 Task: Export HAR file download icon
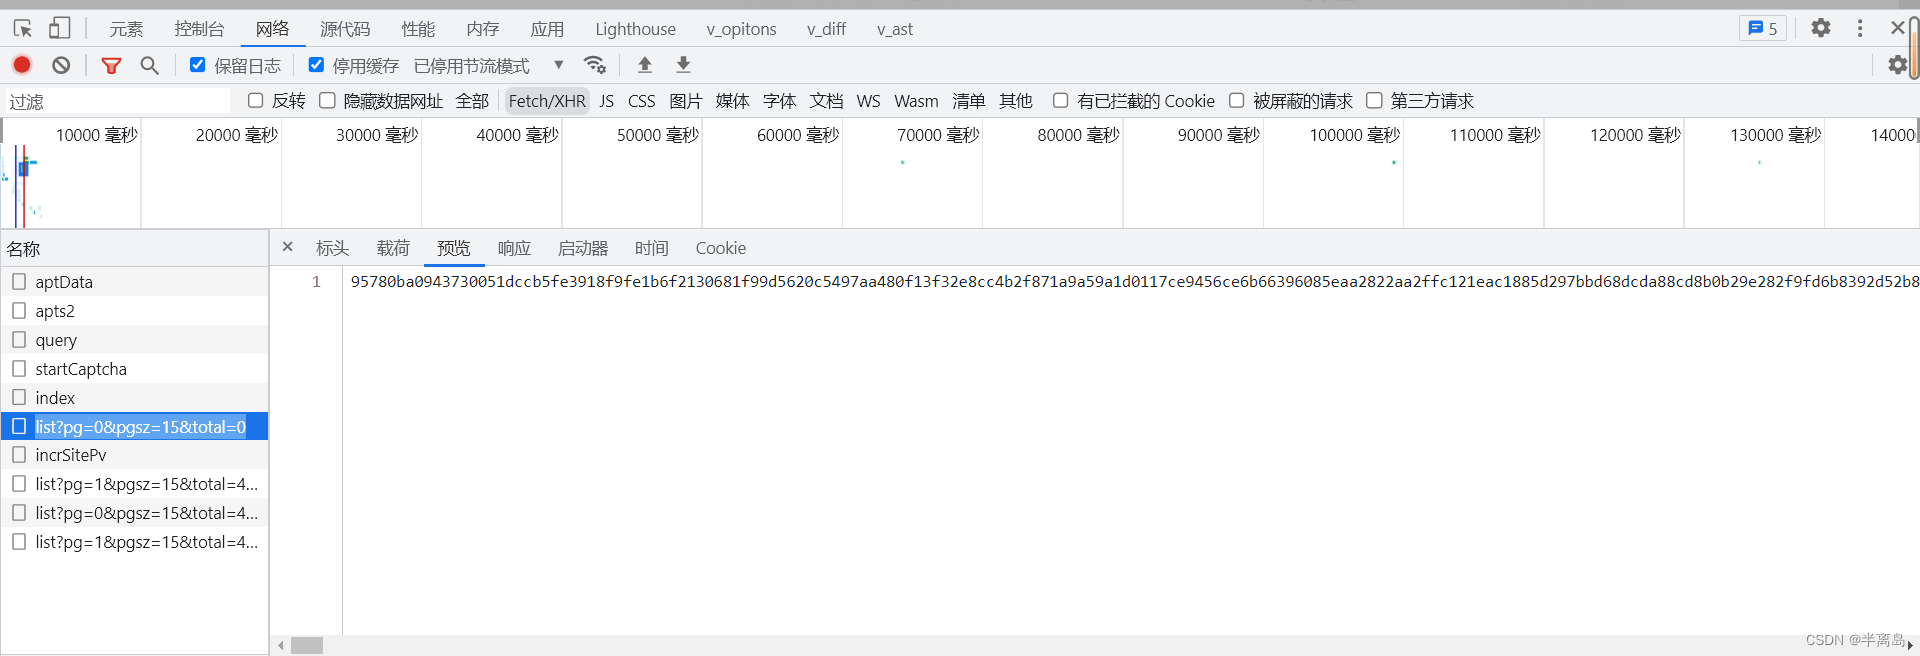coord(683,65)
